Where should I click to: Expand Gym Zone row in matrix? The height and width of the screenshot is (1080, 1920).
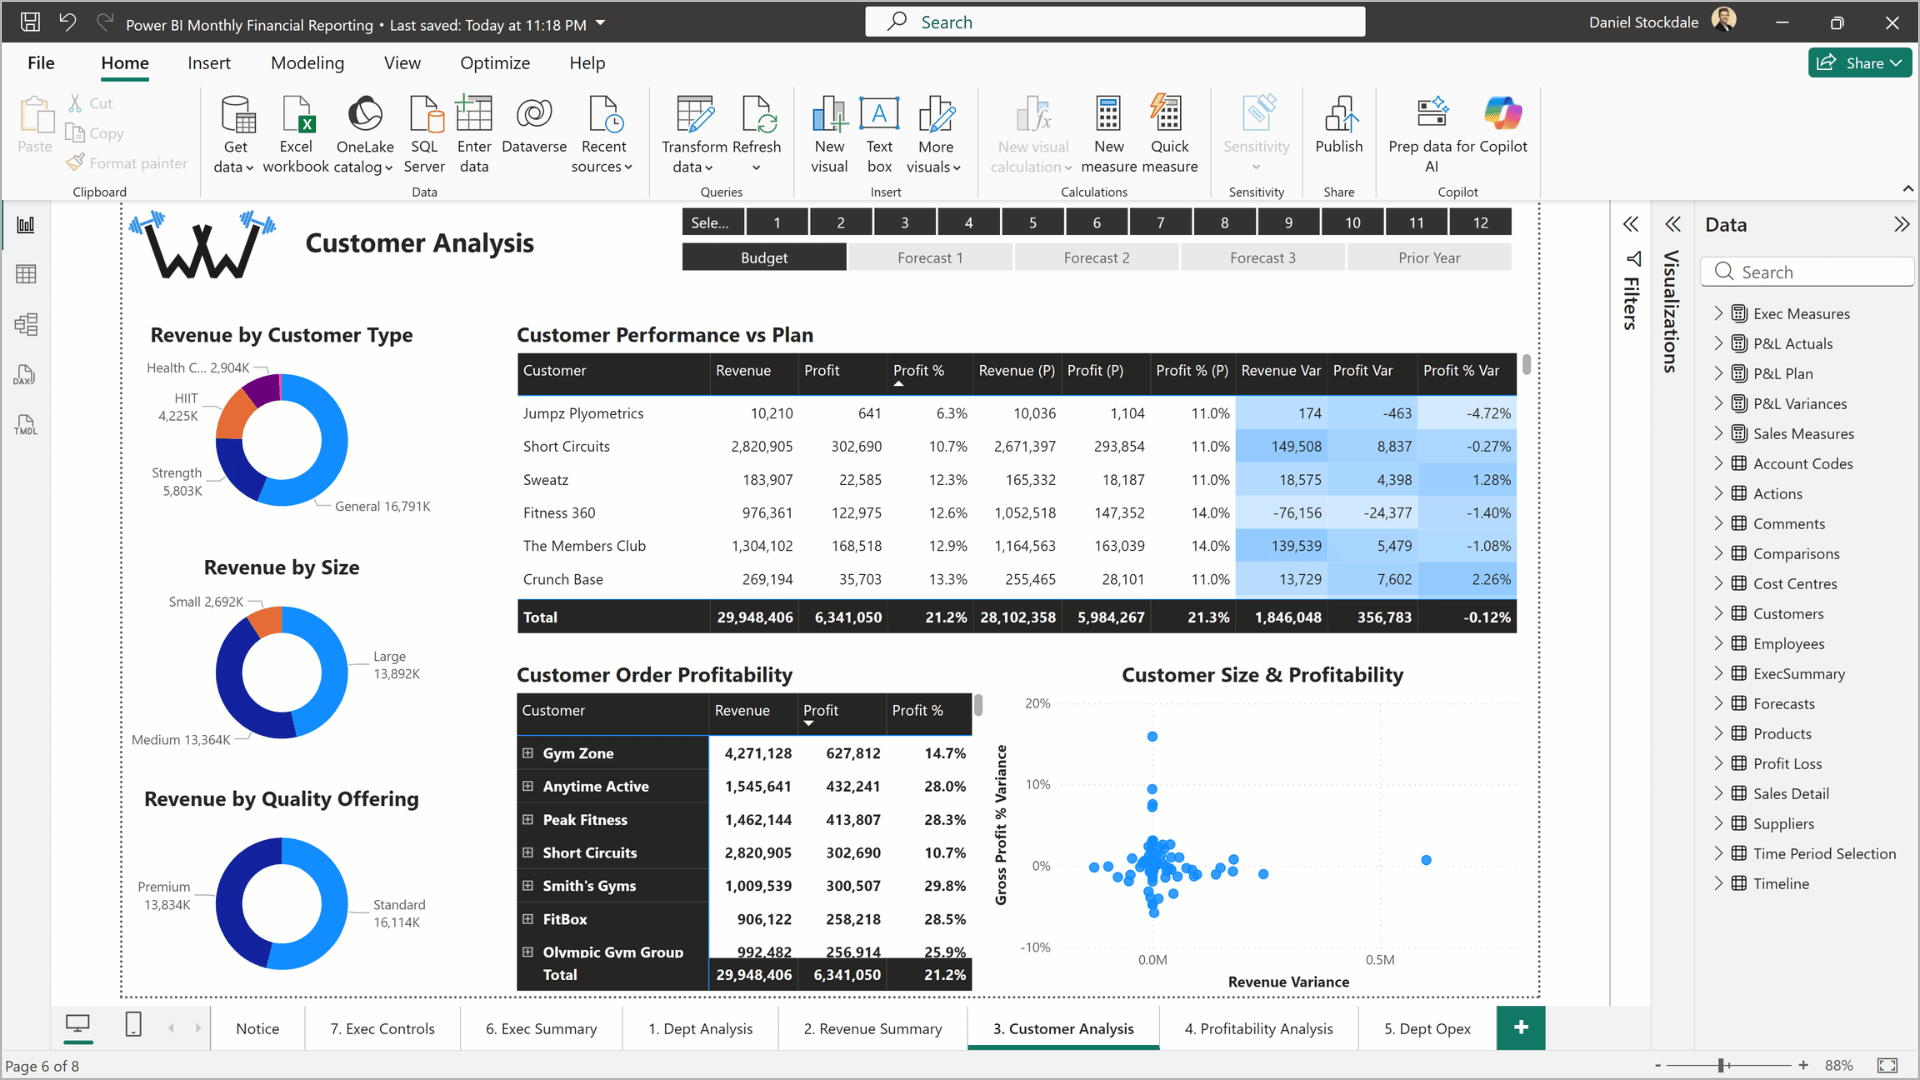click(x=527, y=753)
